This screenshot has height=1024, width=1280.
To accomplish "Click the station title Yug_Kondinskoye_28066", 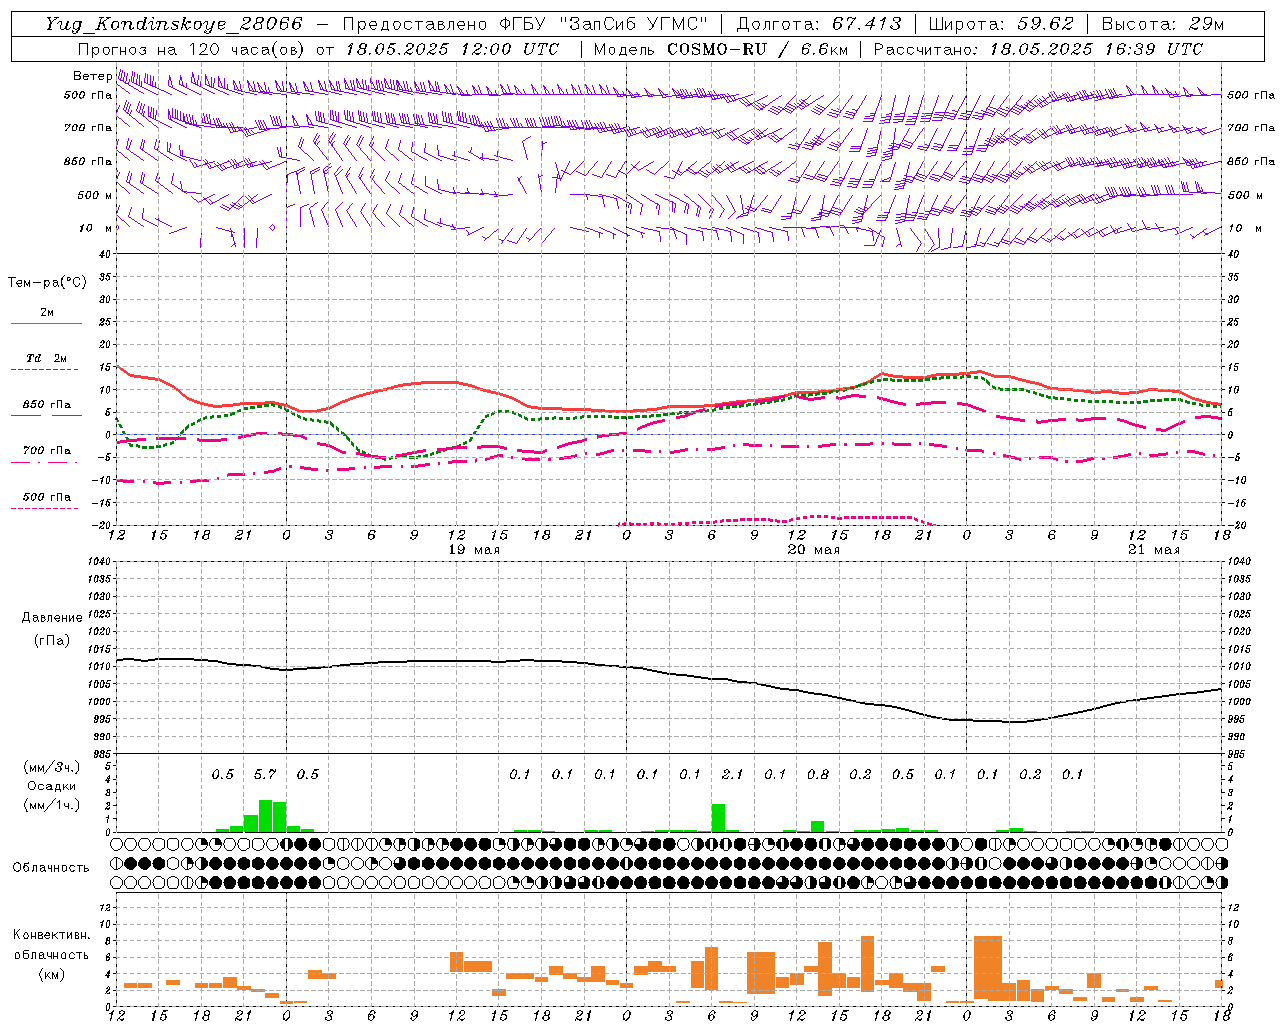I will 173,24.
